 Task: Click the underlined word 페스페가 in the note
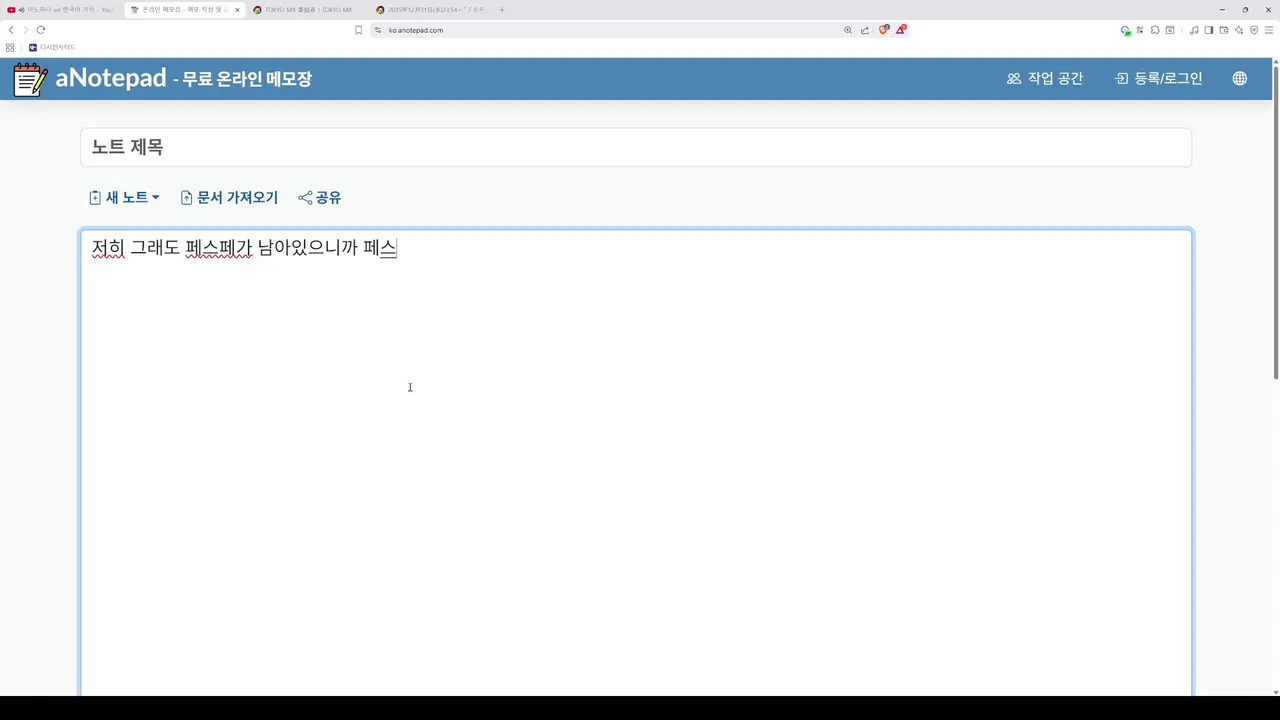tap(219, 248)
